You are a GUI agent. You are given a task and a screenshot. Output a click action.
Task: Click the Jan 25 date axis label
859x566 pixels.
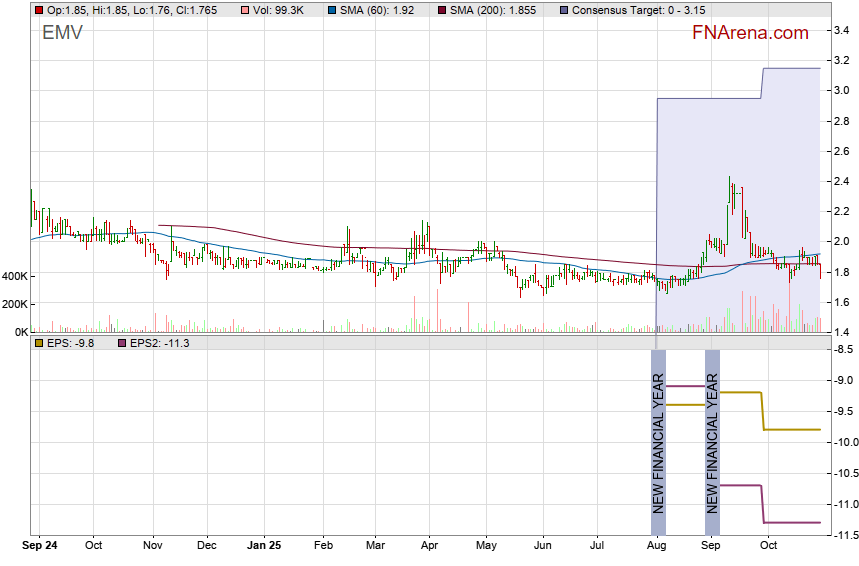tap(265, 546)
